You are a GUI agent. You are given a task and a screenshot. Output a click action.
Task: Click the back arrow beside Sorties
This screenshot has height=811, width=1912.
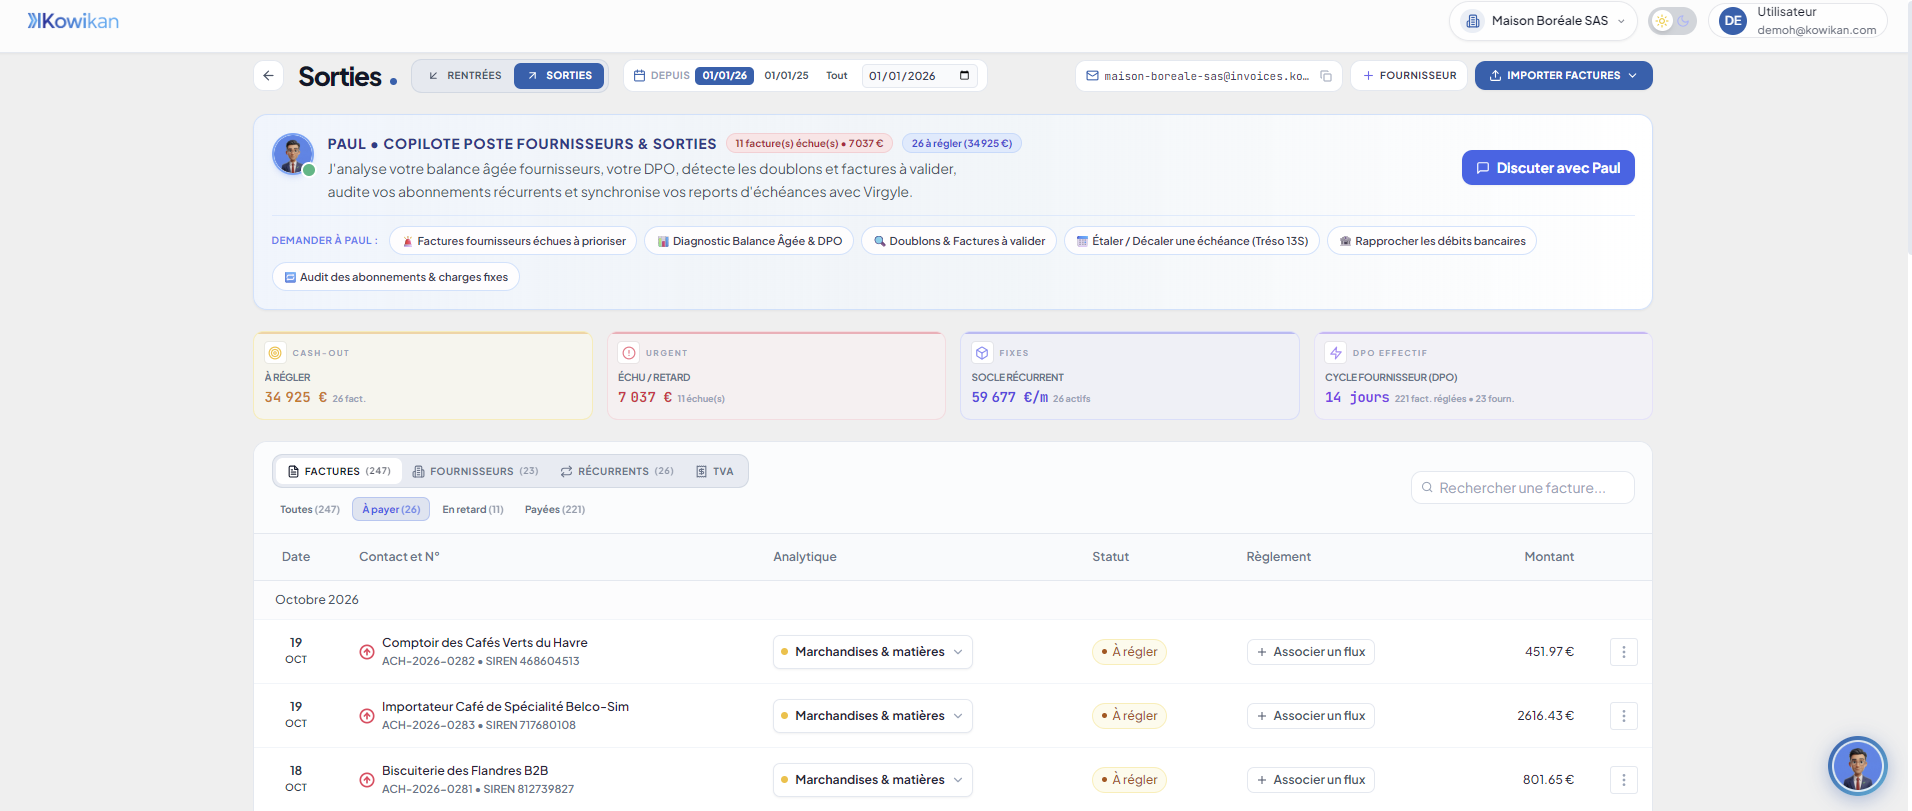point(268,76)
